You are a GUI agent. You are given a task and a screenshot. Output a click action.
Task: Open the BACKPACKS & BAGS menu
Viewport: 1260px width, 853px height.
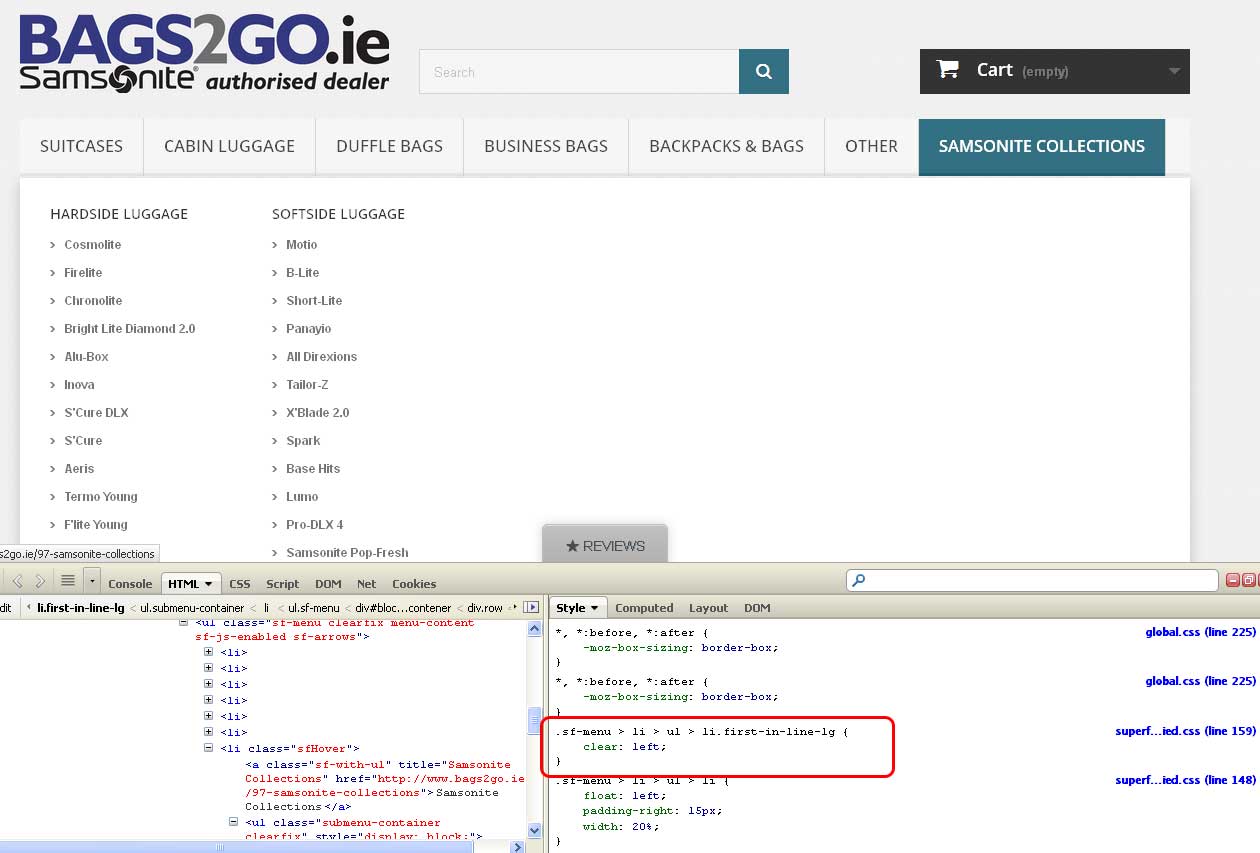point(726,146)
